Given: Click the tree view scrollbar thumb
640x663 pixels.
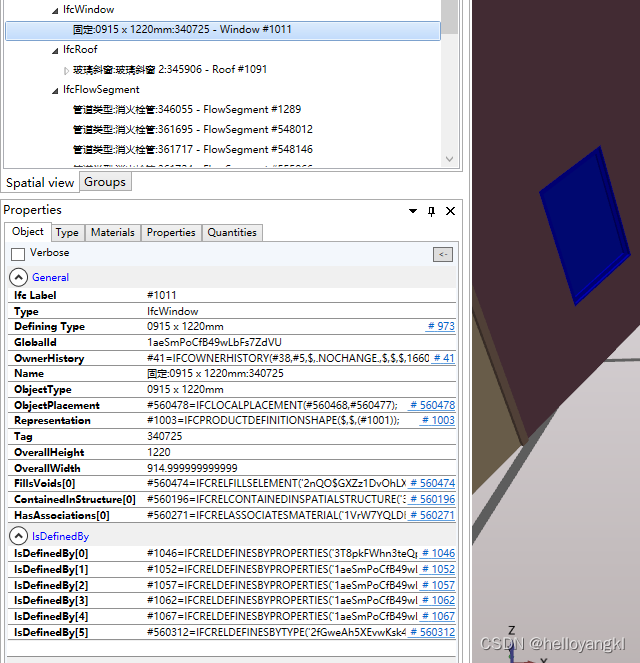Looking at the screenshot, I should [449, 17].
